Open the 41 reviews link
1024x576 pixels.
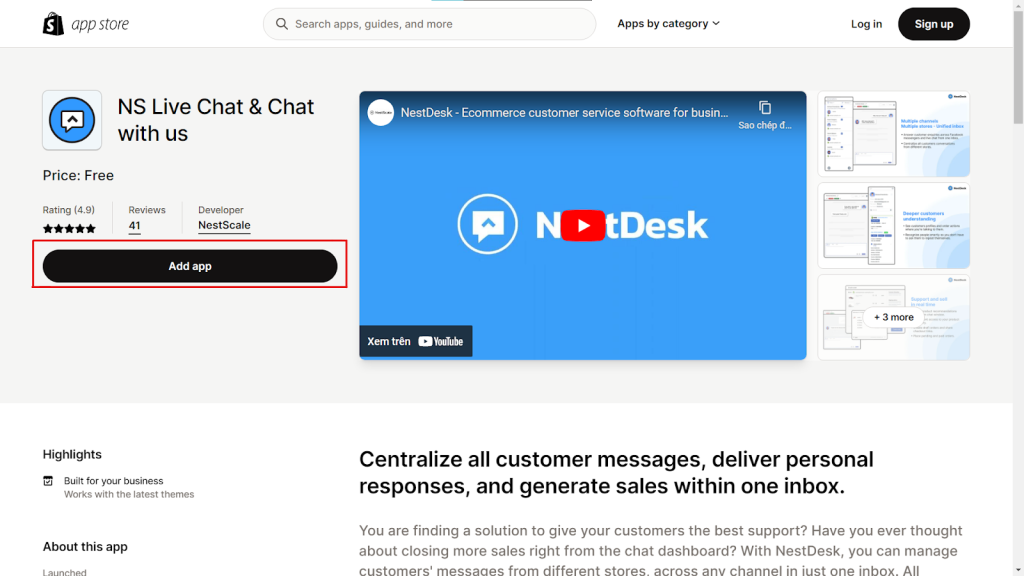(x=135, y=226)
